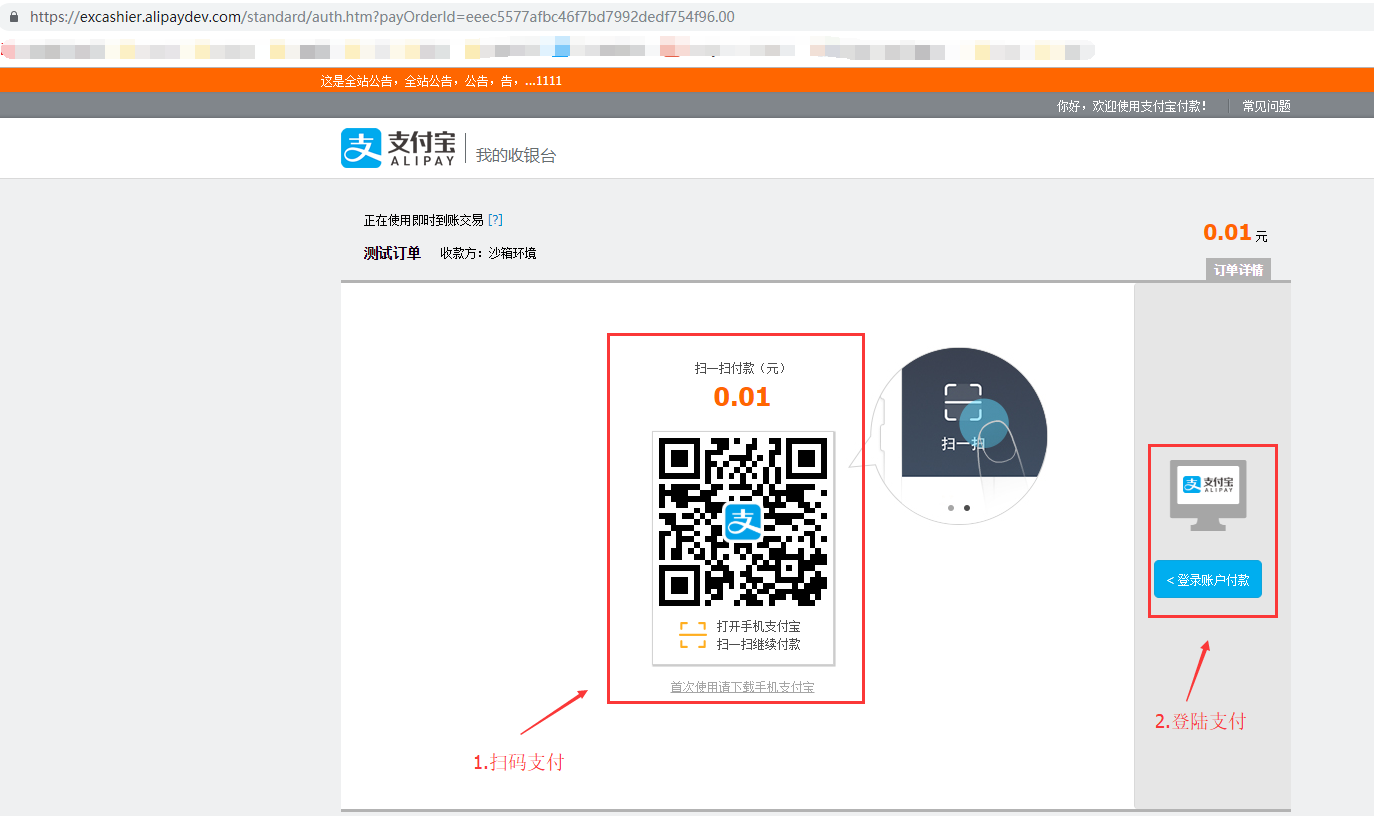
Task: Click the 0.01 元 amount beside the order info
Action: (x=1236, y=233)
